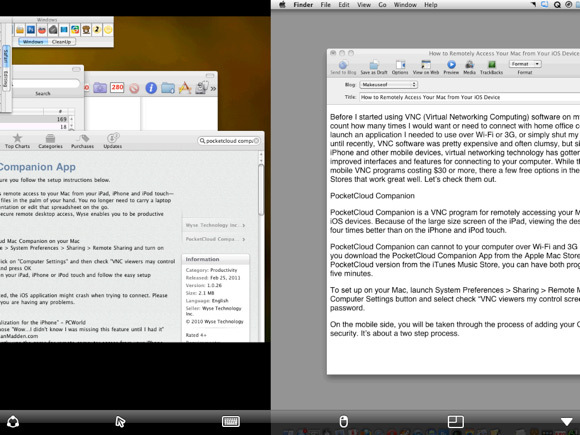Click the Photoshop icon in Windows palette
The image size is (580, 435).
(31, 30)
